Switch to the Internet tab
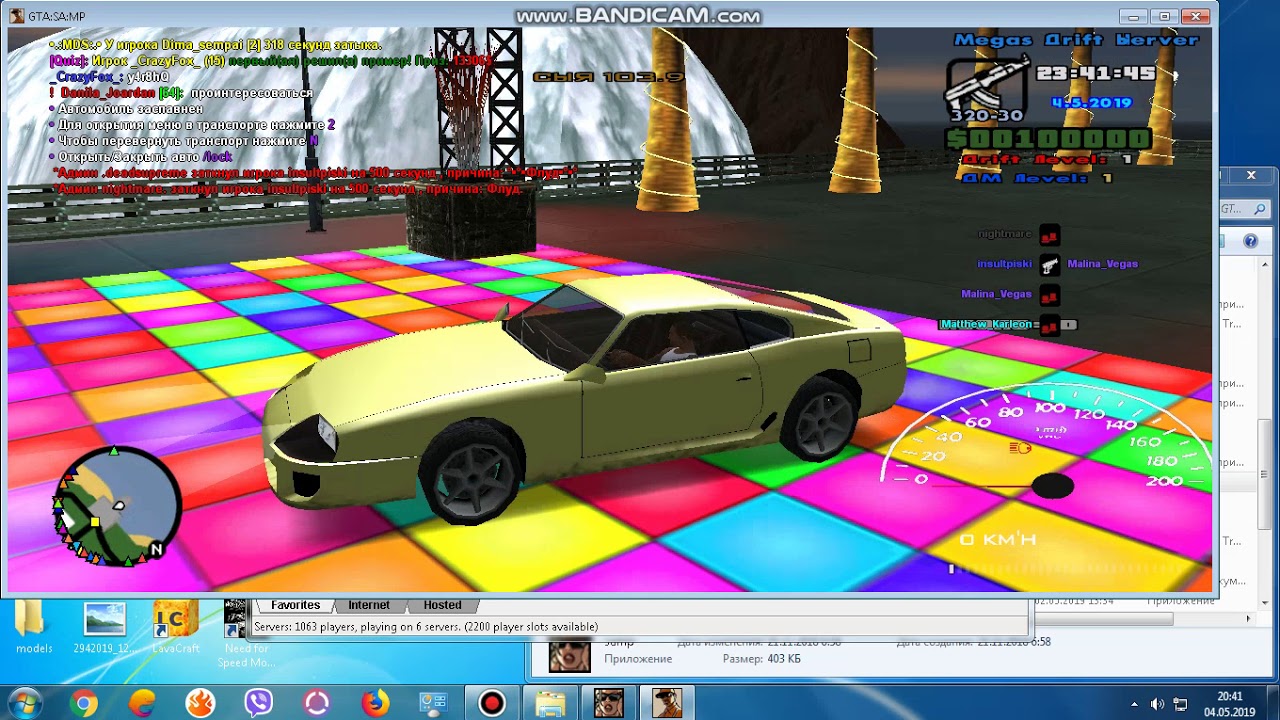The image size is (1280, 720). click(x=369, y=605)
